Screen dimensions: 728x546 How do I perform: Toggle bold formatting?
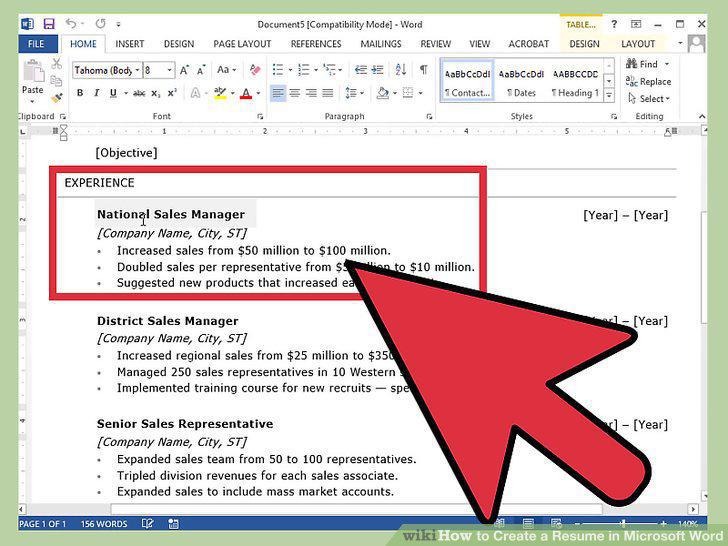80,93
